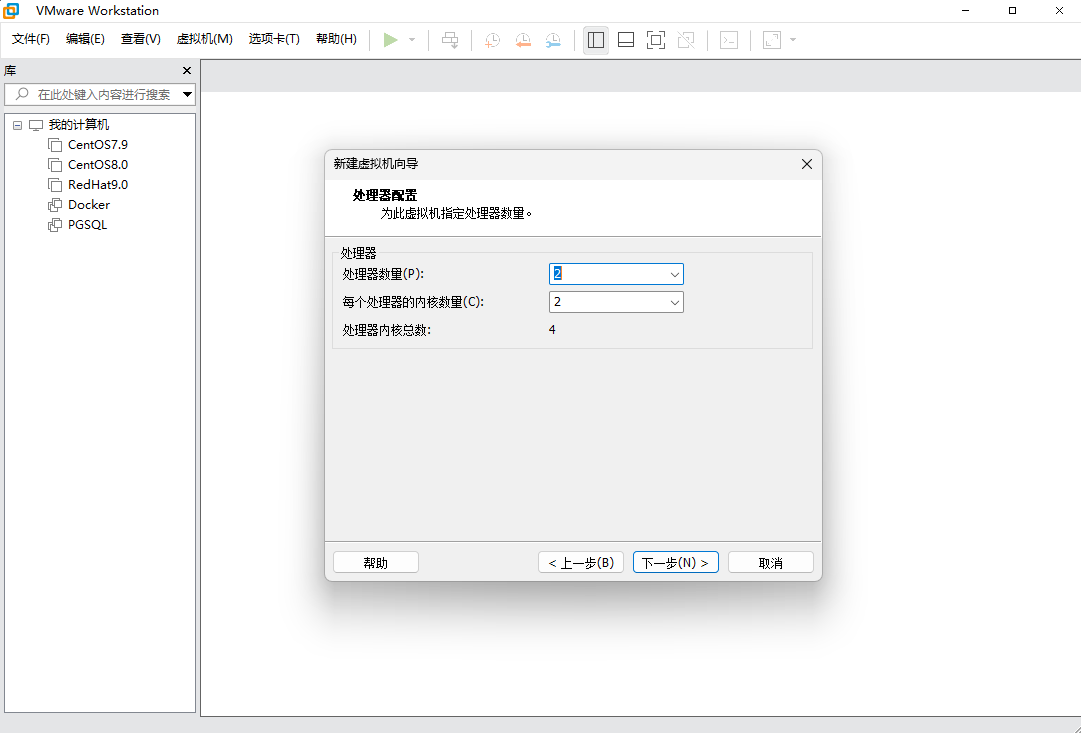
Task: Click the Docker VM icon
Action: point(54,205)
